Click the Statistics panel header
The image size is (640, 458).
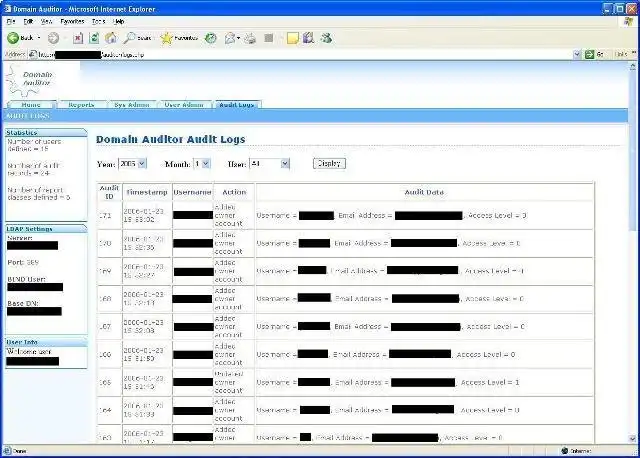point(46,133)
